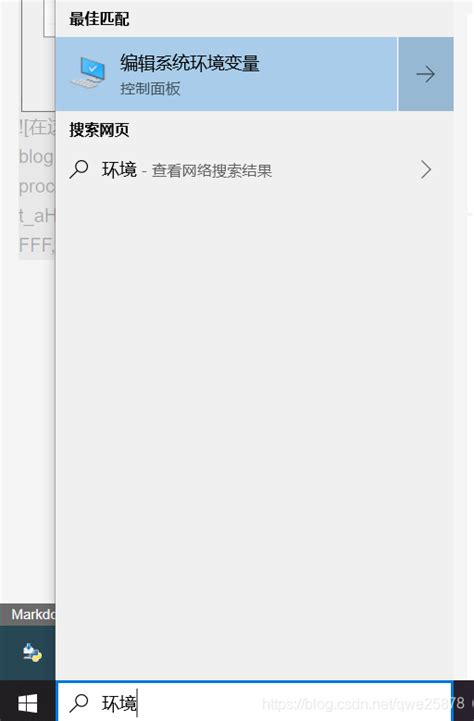Click the magnifier icon in taskbar search box
Image resolution: width=474 pixels, height=721 pixels.
tap(79, 703)
